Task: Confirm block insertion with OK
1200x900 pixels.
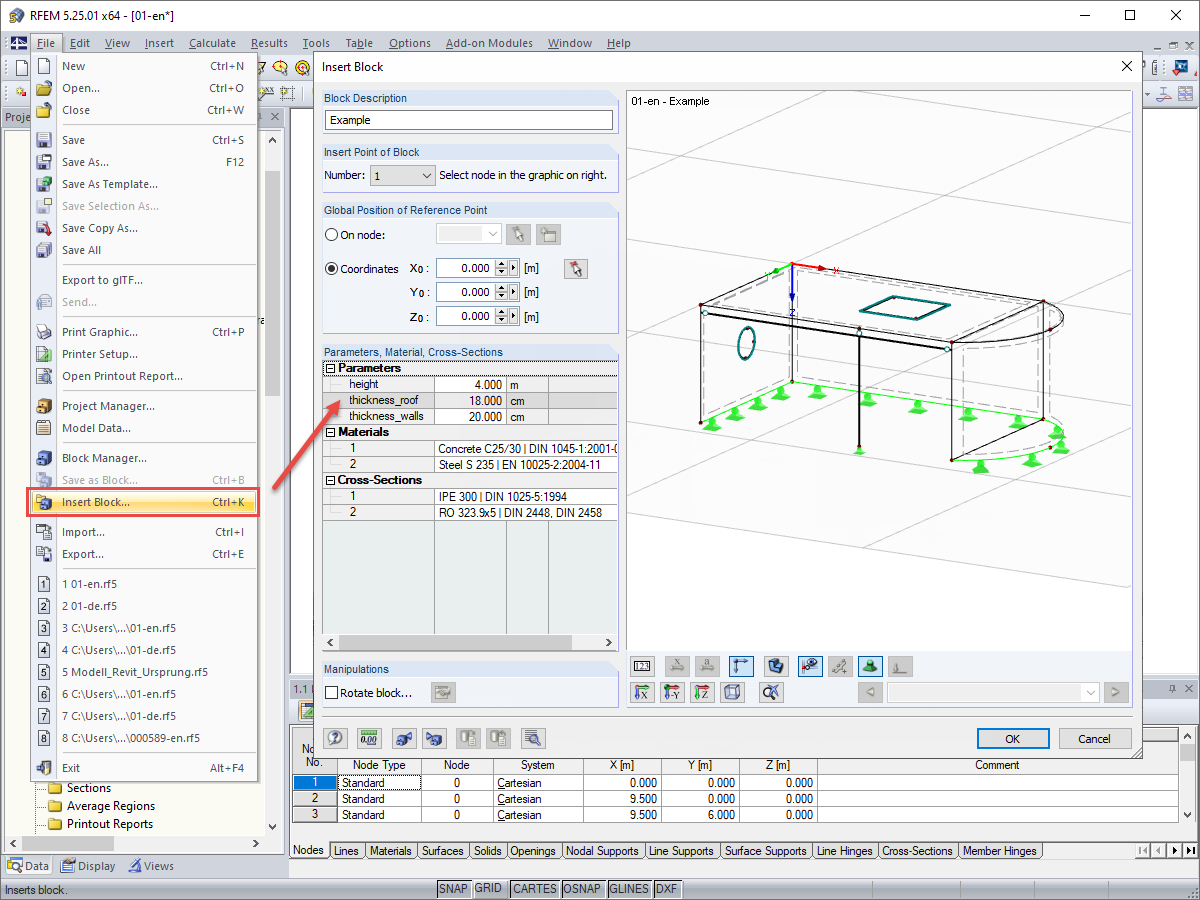Action: pyautogui.click(x=1013, y=738)
